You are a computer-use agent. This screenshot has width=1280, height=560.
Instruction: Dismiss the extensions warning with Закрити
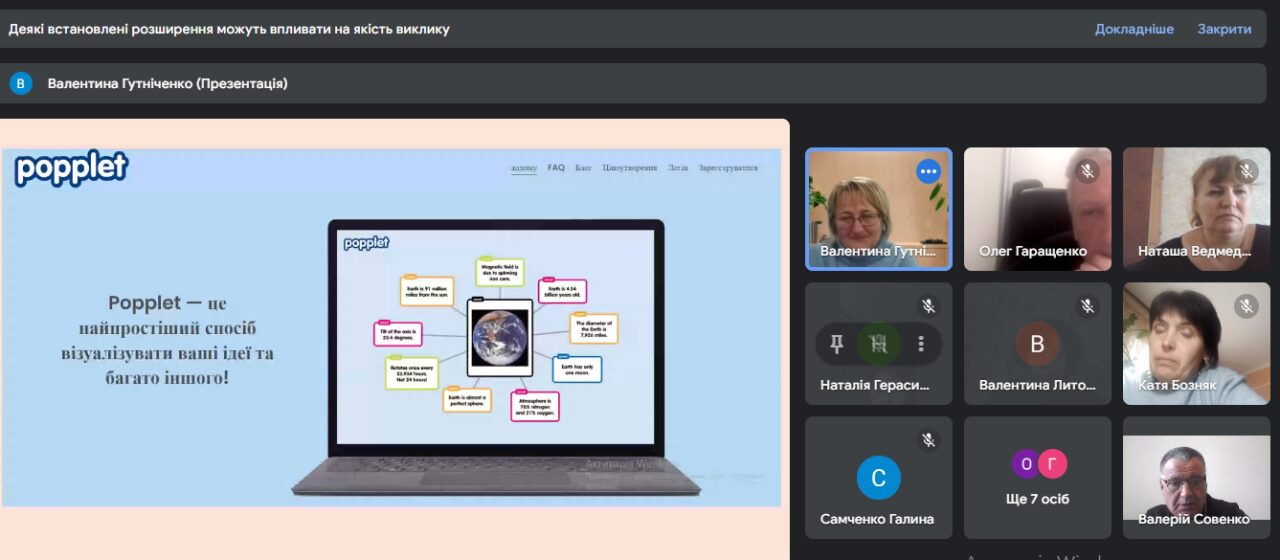pos(1224,29)
